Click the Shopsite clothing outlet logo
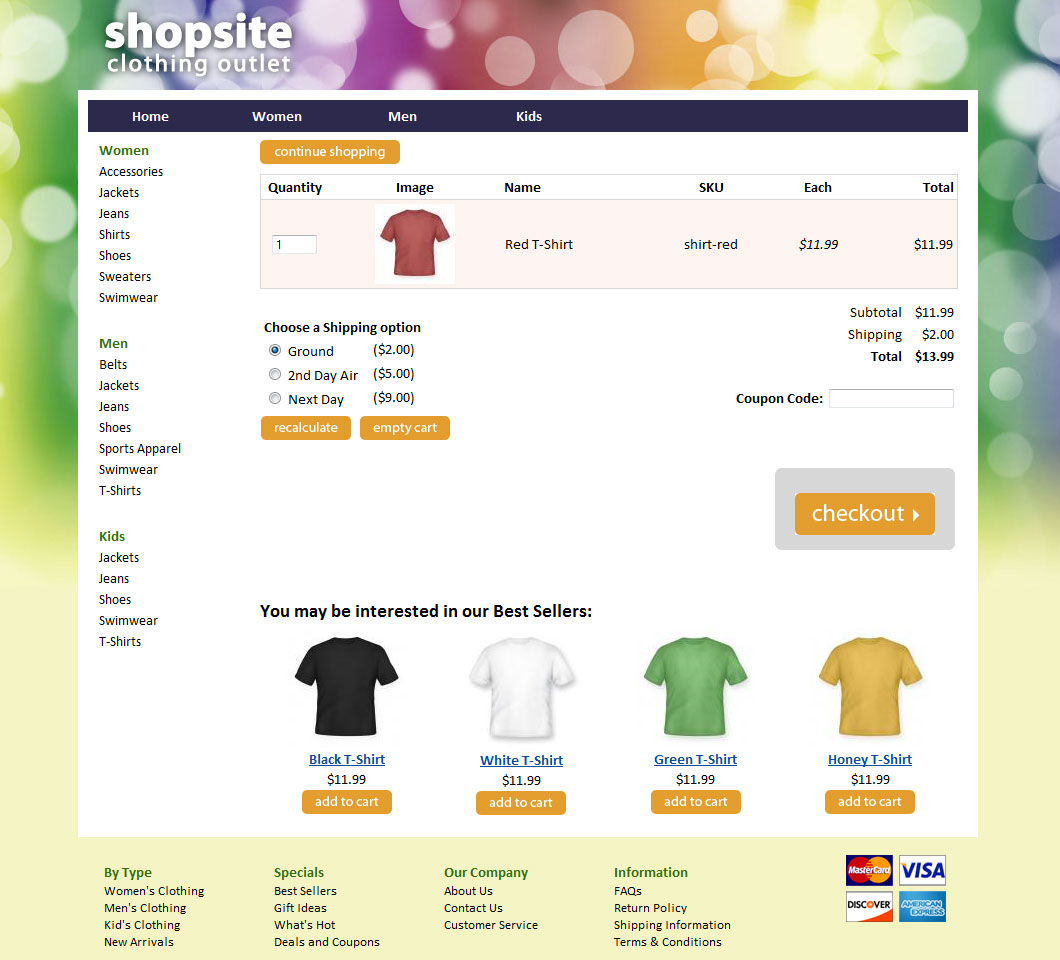1060x960 pixels. pos(198,43)
